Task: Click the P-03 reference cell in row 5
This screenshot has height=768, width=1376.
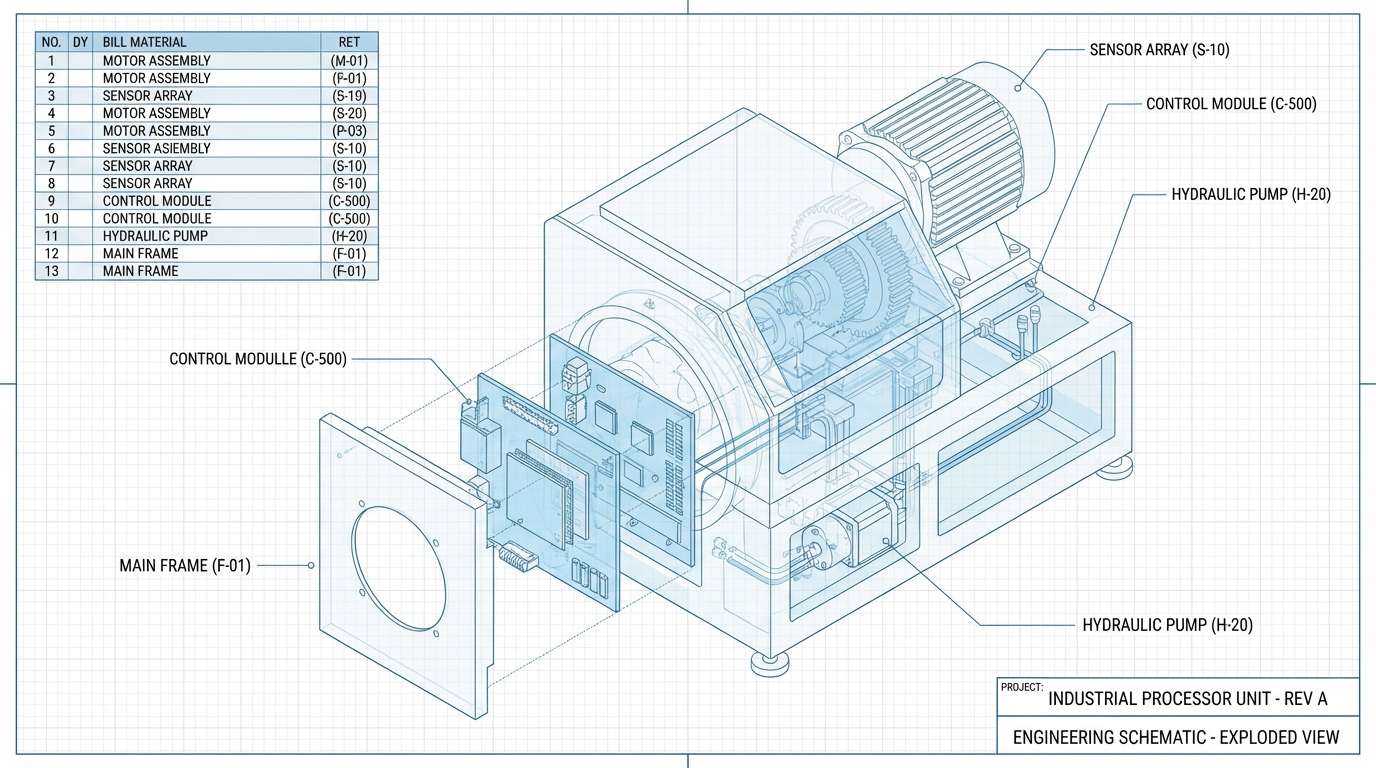Action: [349, 131]
